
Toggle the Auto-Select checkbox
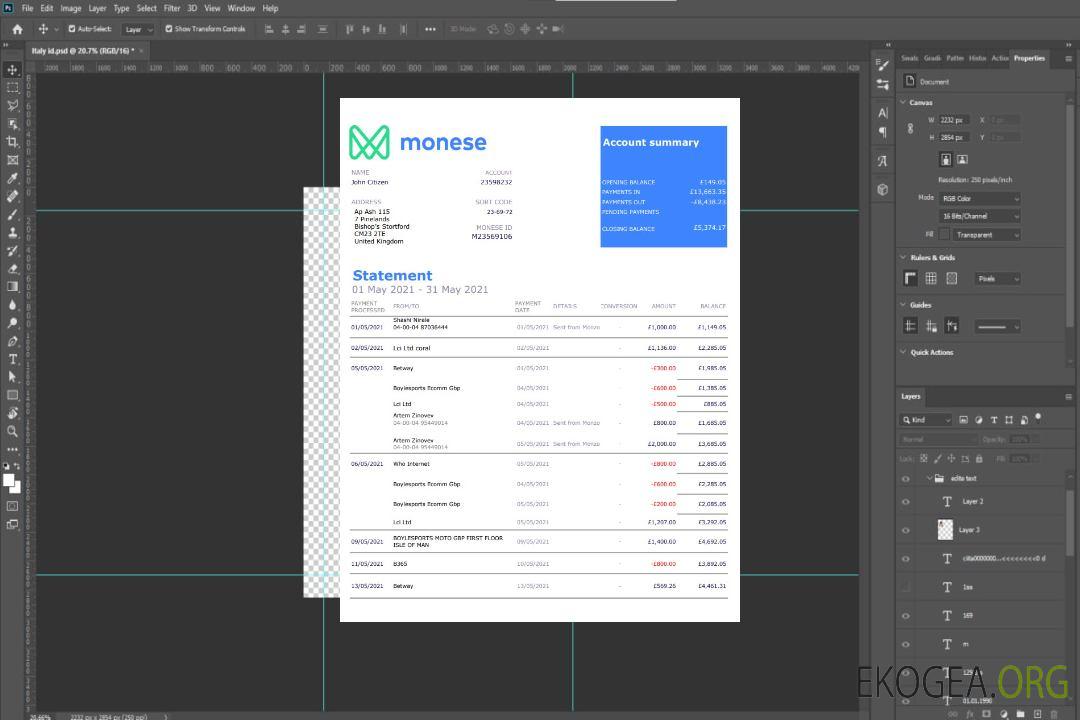pos(72,29)
